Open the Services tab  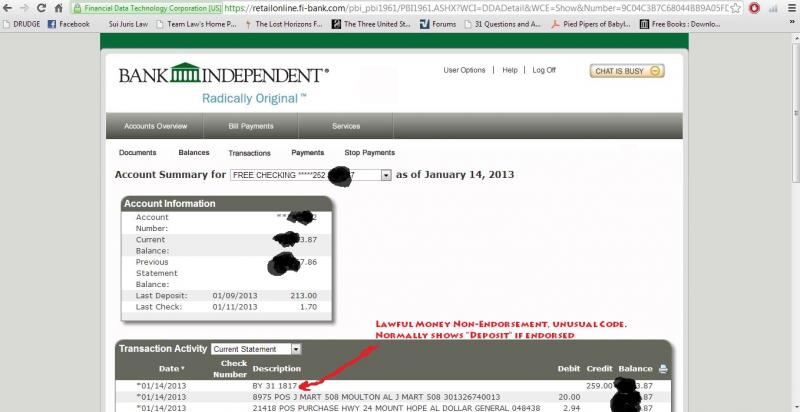[x=346, y=127]
